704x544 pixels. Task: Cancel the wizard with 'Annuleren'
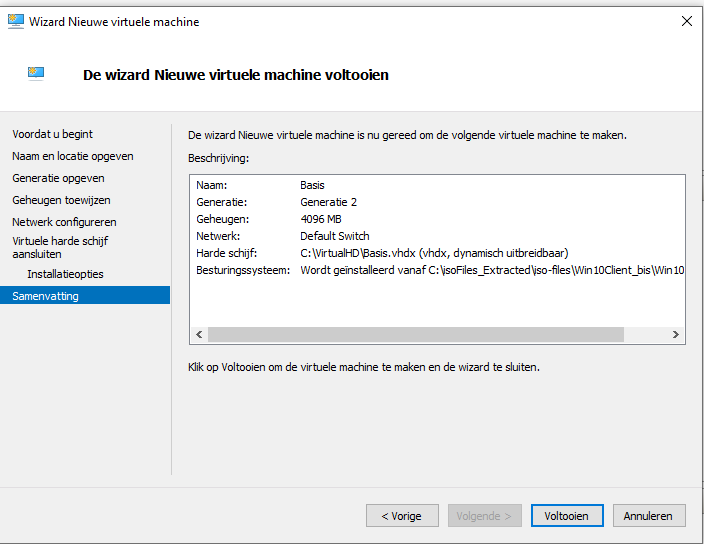[649, 516]
